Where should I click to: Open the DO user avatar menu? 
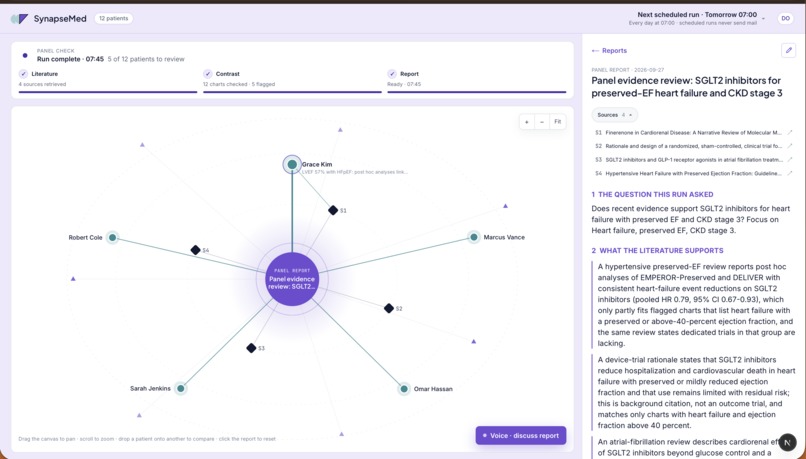(785, 19)
